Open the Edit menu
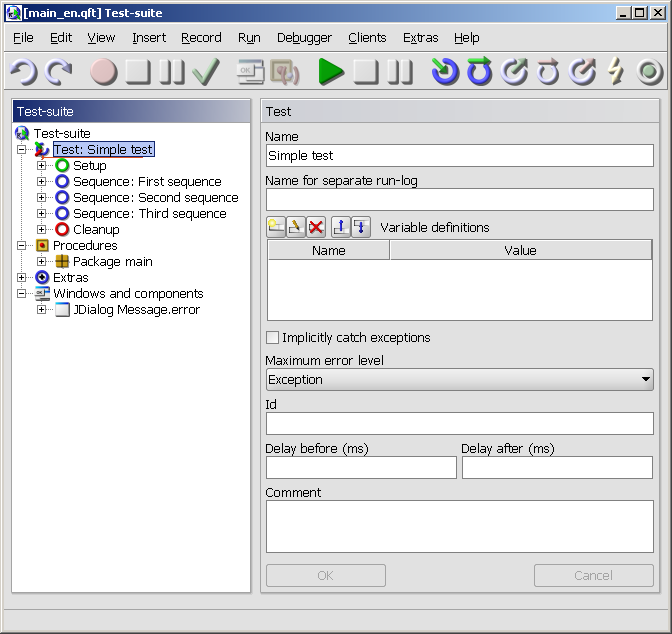Image resolution: width=672 pixels, height=634 pixels. [61, 38]
